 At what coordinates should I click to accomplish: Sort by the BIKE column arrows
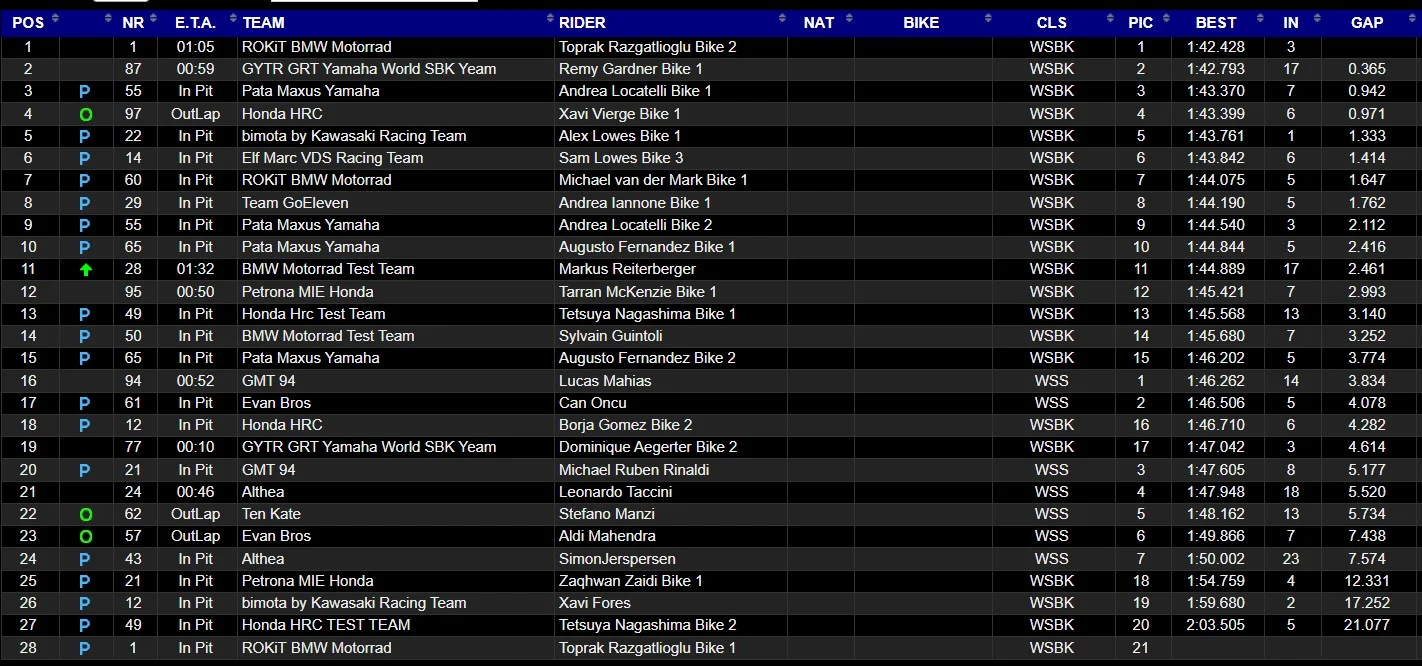pos(987,20)
